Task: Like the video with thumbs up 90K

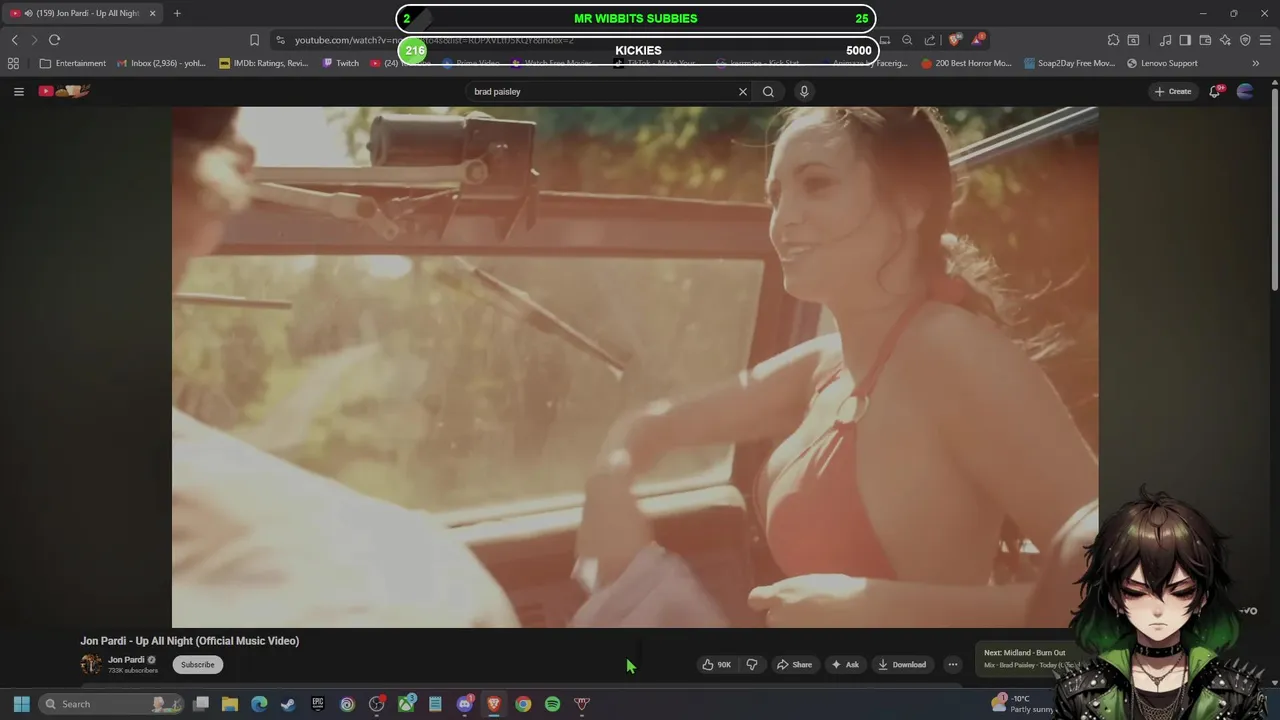Action: 716,664
